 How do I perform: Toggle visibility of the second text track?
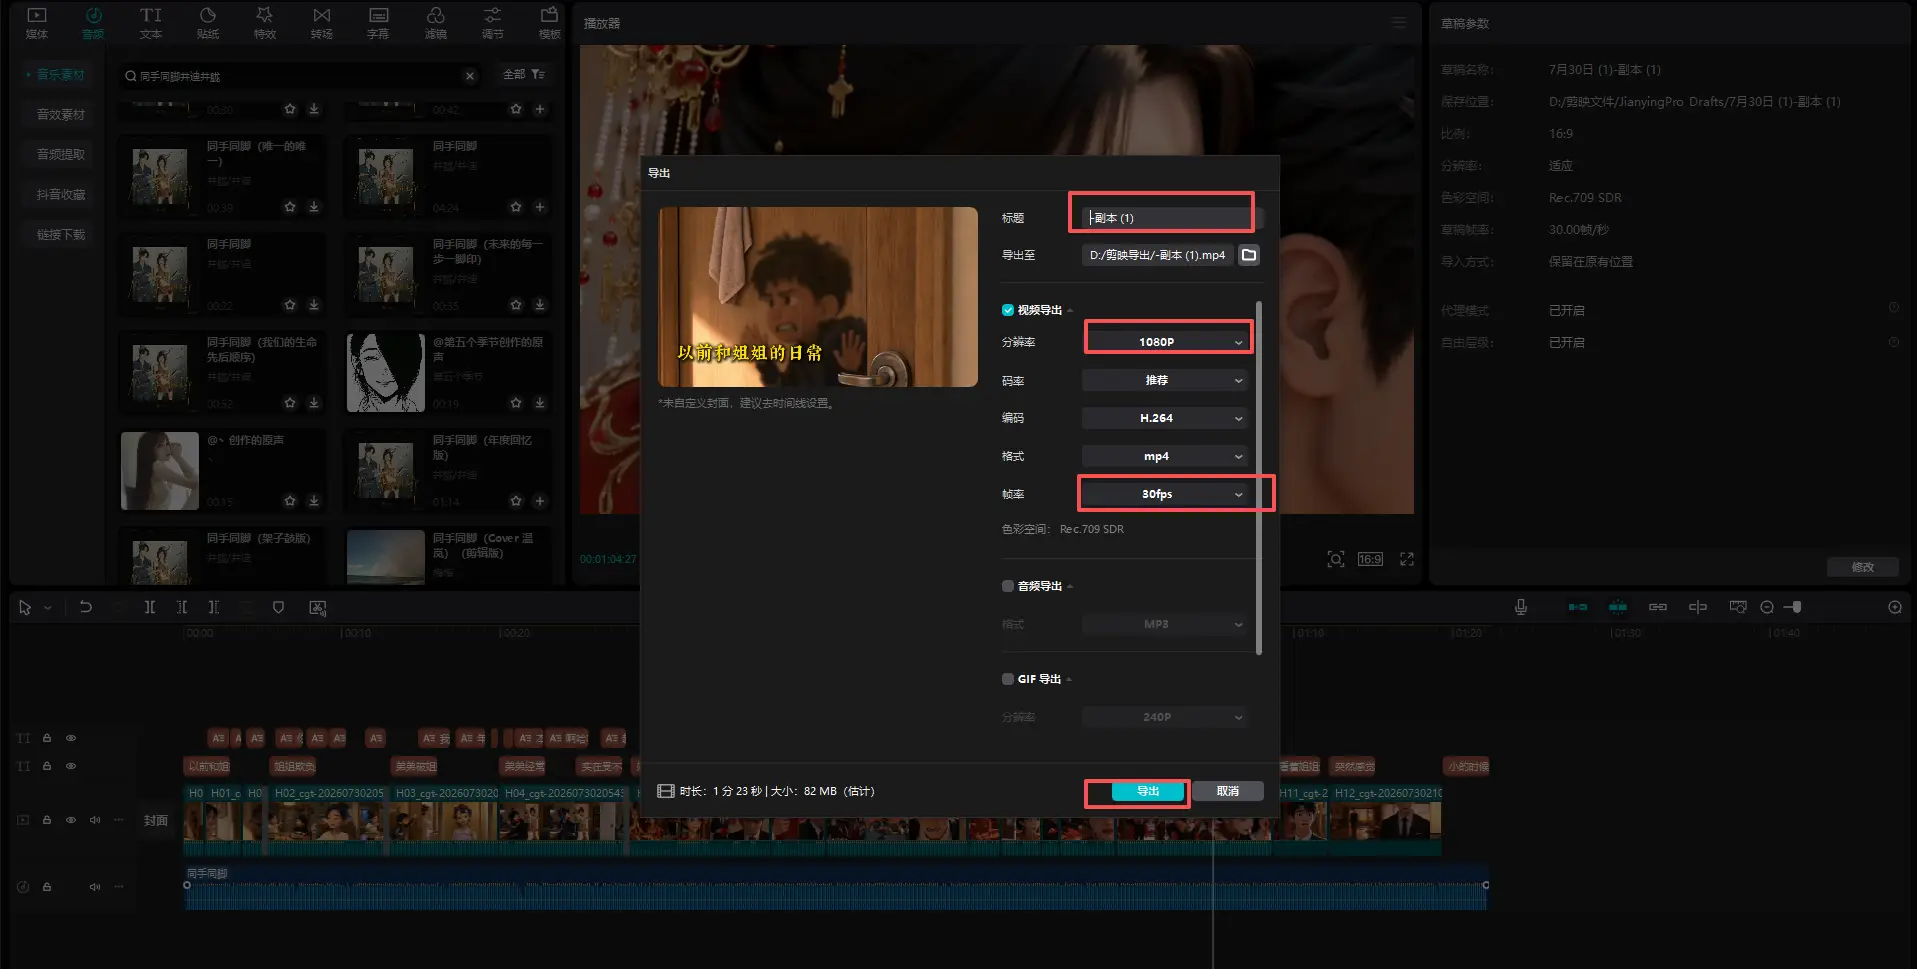(x=71, y=766)
